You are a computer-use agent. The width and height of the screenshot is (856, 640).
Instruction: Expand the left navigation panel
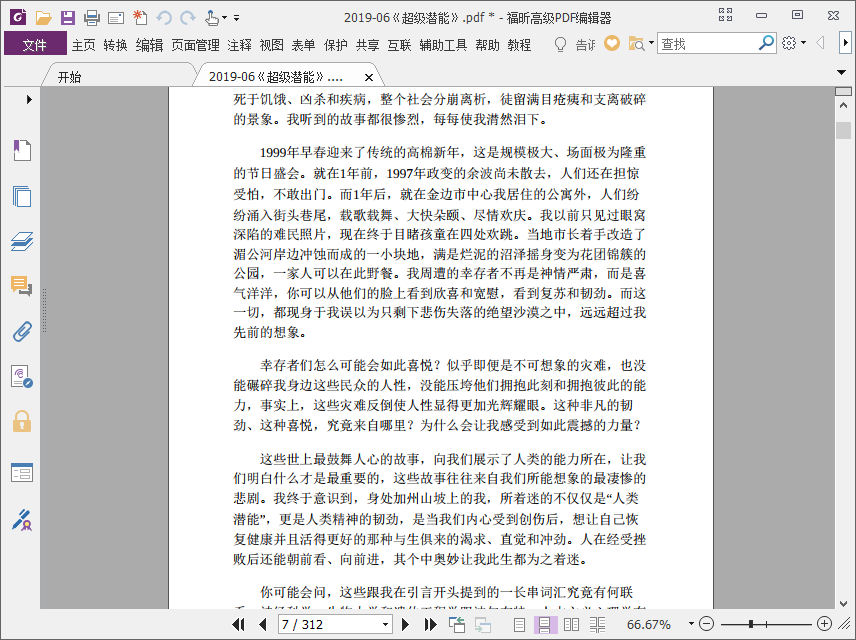click(x=29, y=99)
